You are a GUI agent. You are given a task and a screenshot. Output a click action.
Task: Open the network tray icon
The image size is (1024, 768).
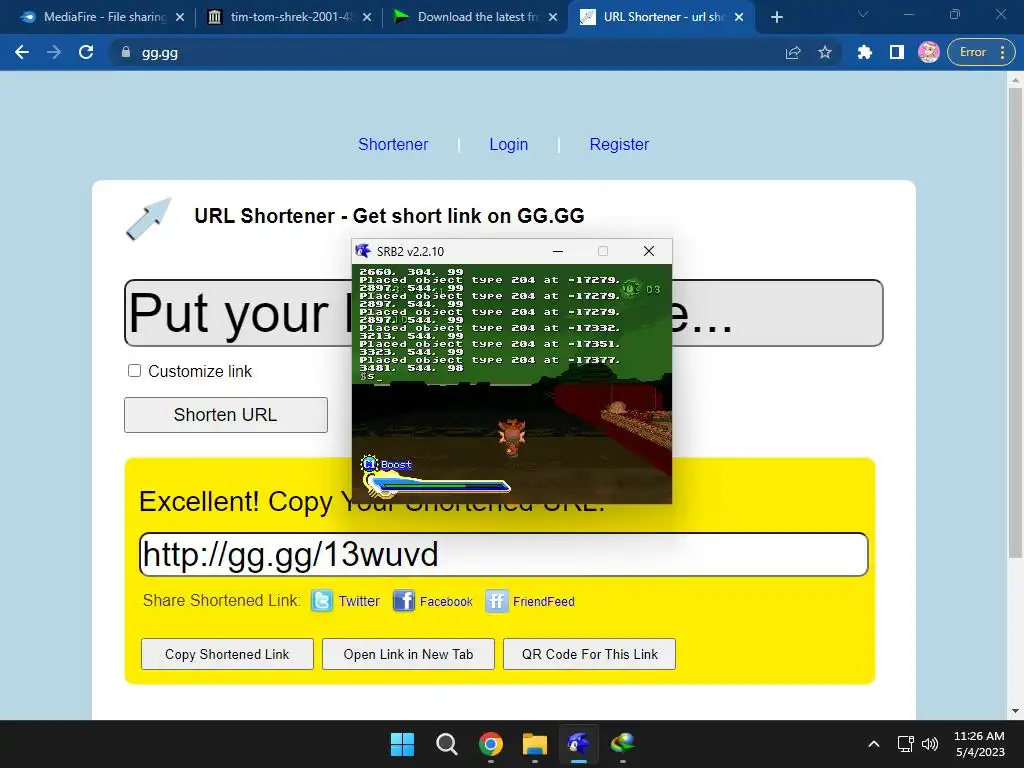[x=905, y=744]
